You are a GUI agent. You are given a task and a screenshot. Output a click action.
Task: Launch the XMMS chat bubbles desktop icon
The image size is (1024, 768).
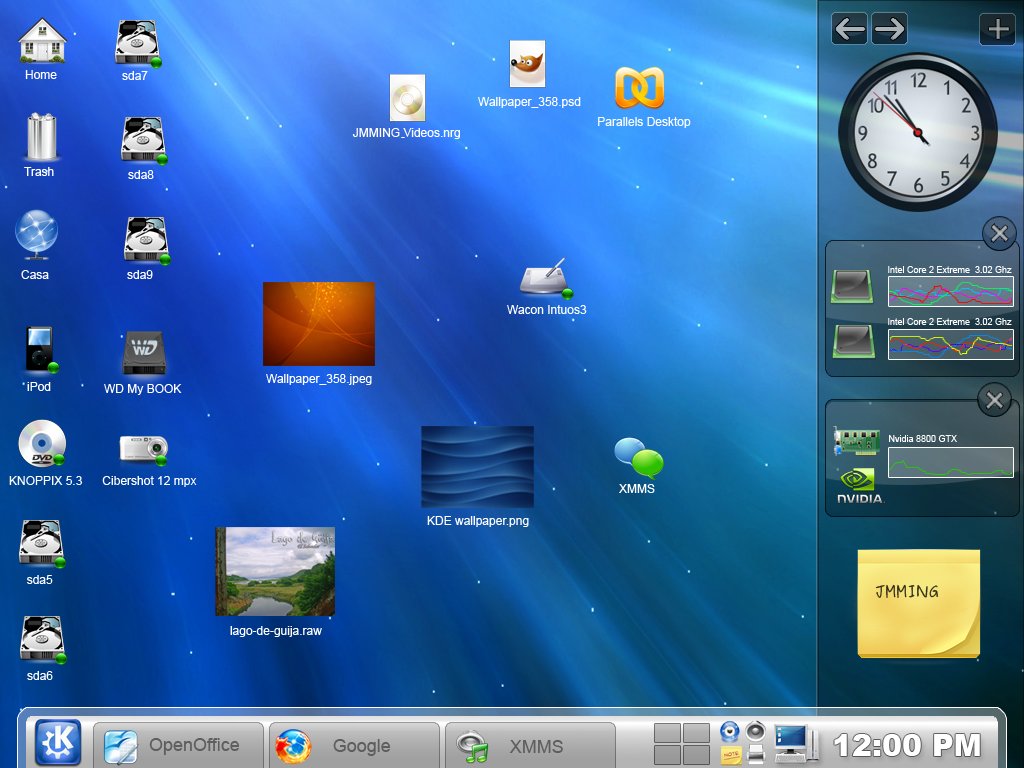pyautogui.click(x=638, y=456)
